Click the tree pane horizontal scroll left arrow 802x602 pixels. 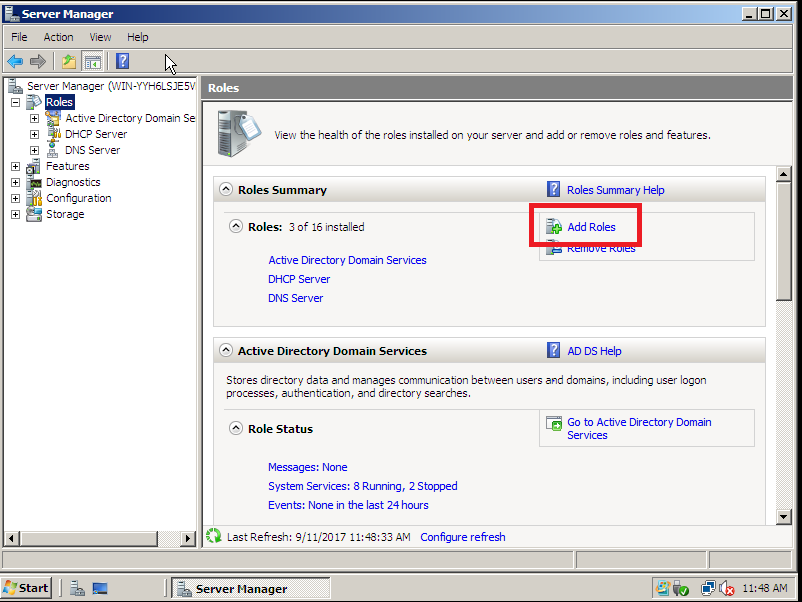pyautogui.click(x=12, y=538)
